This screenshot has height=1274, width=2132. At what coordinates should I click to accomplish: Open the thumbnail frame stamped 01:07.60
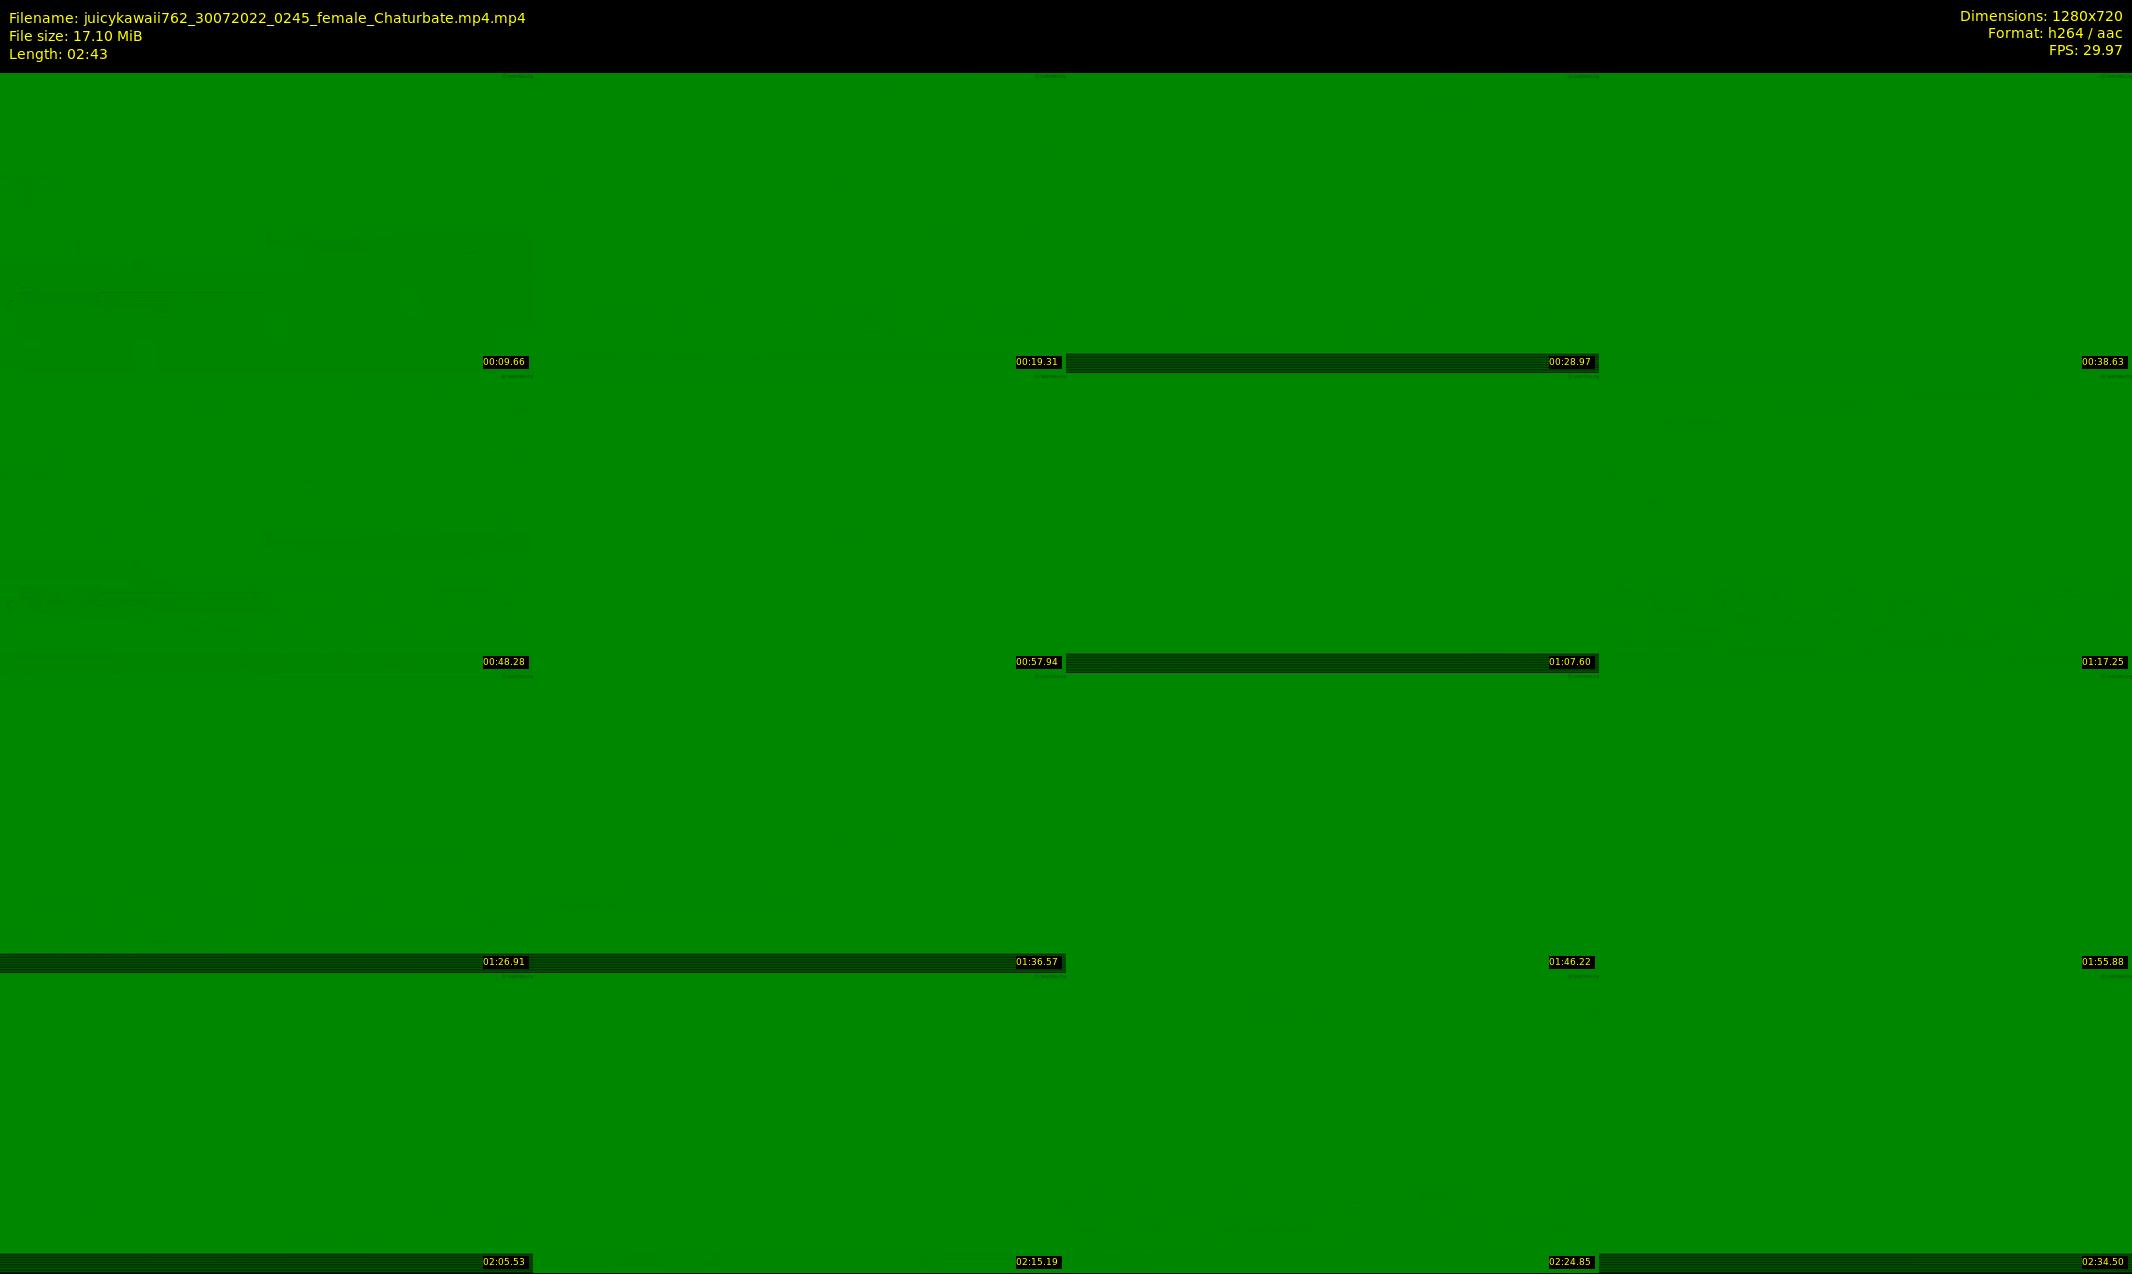point(1332,522)
